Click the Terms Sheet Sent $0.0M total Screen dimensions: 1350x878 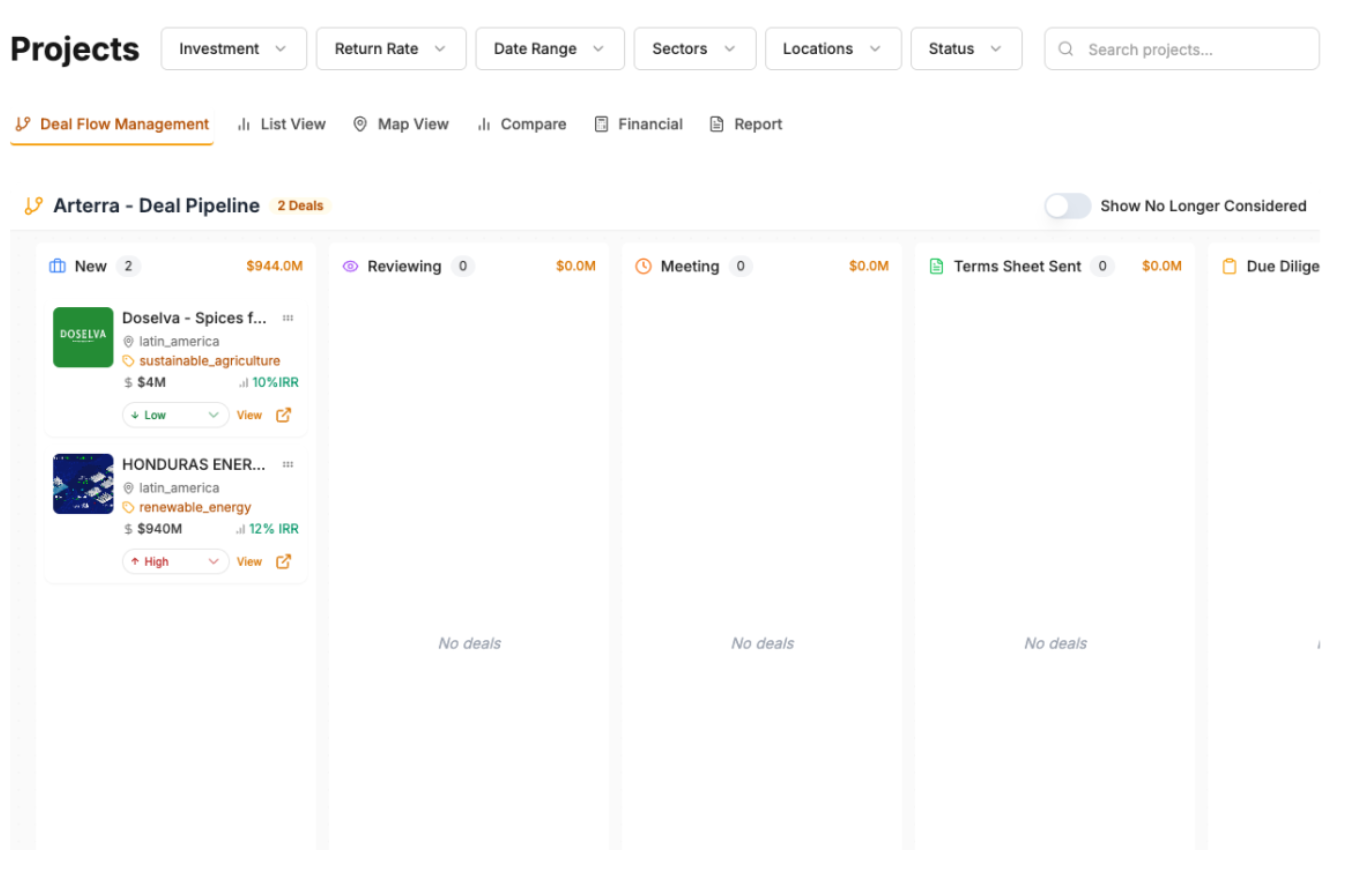(x=1162, y=266)
